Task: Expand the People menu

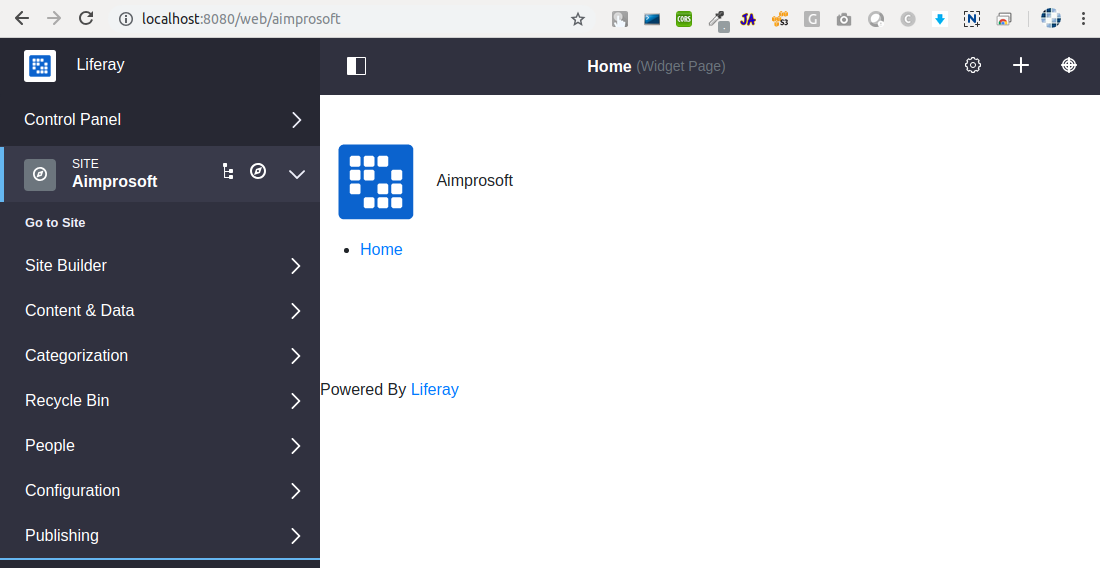Action: (x=296, y=445)
